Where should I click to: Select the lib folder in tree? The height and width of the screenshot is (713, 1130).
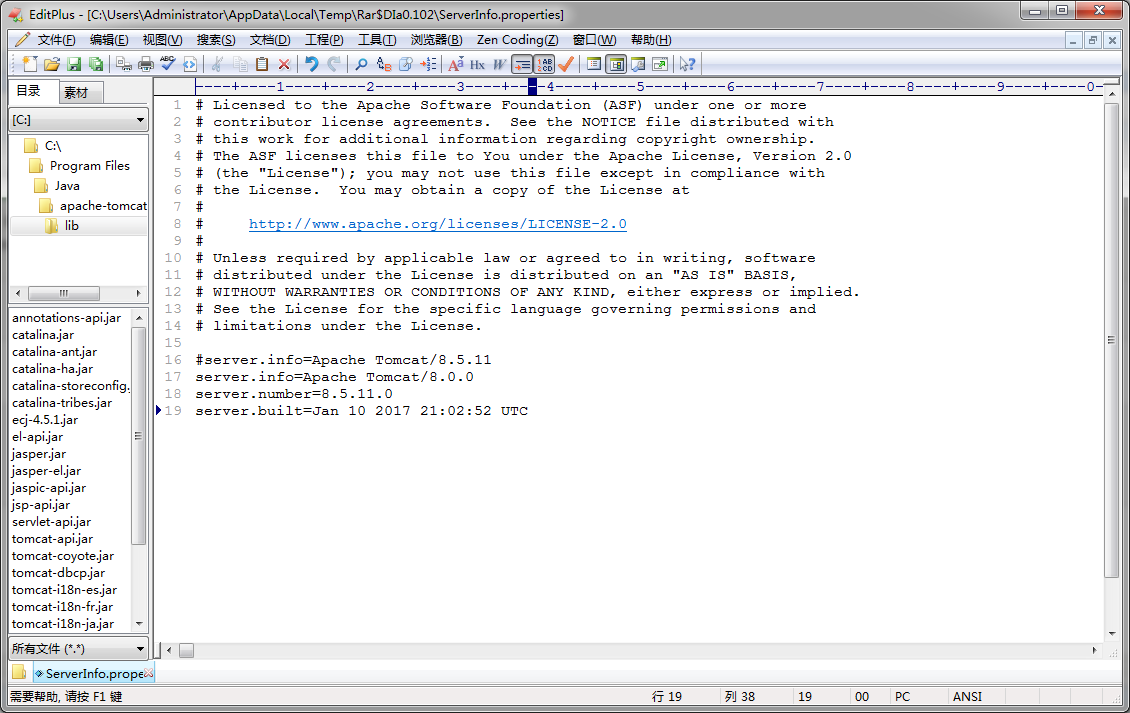click(71, 226)
